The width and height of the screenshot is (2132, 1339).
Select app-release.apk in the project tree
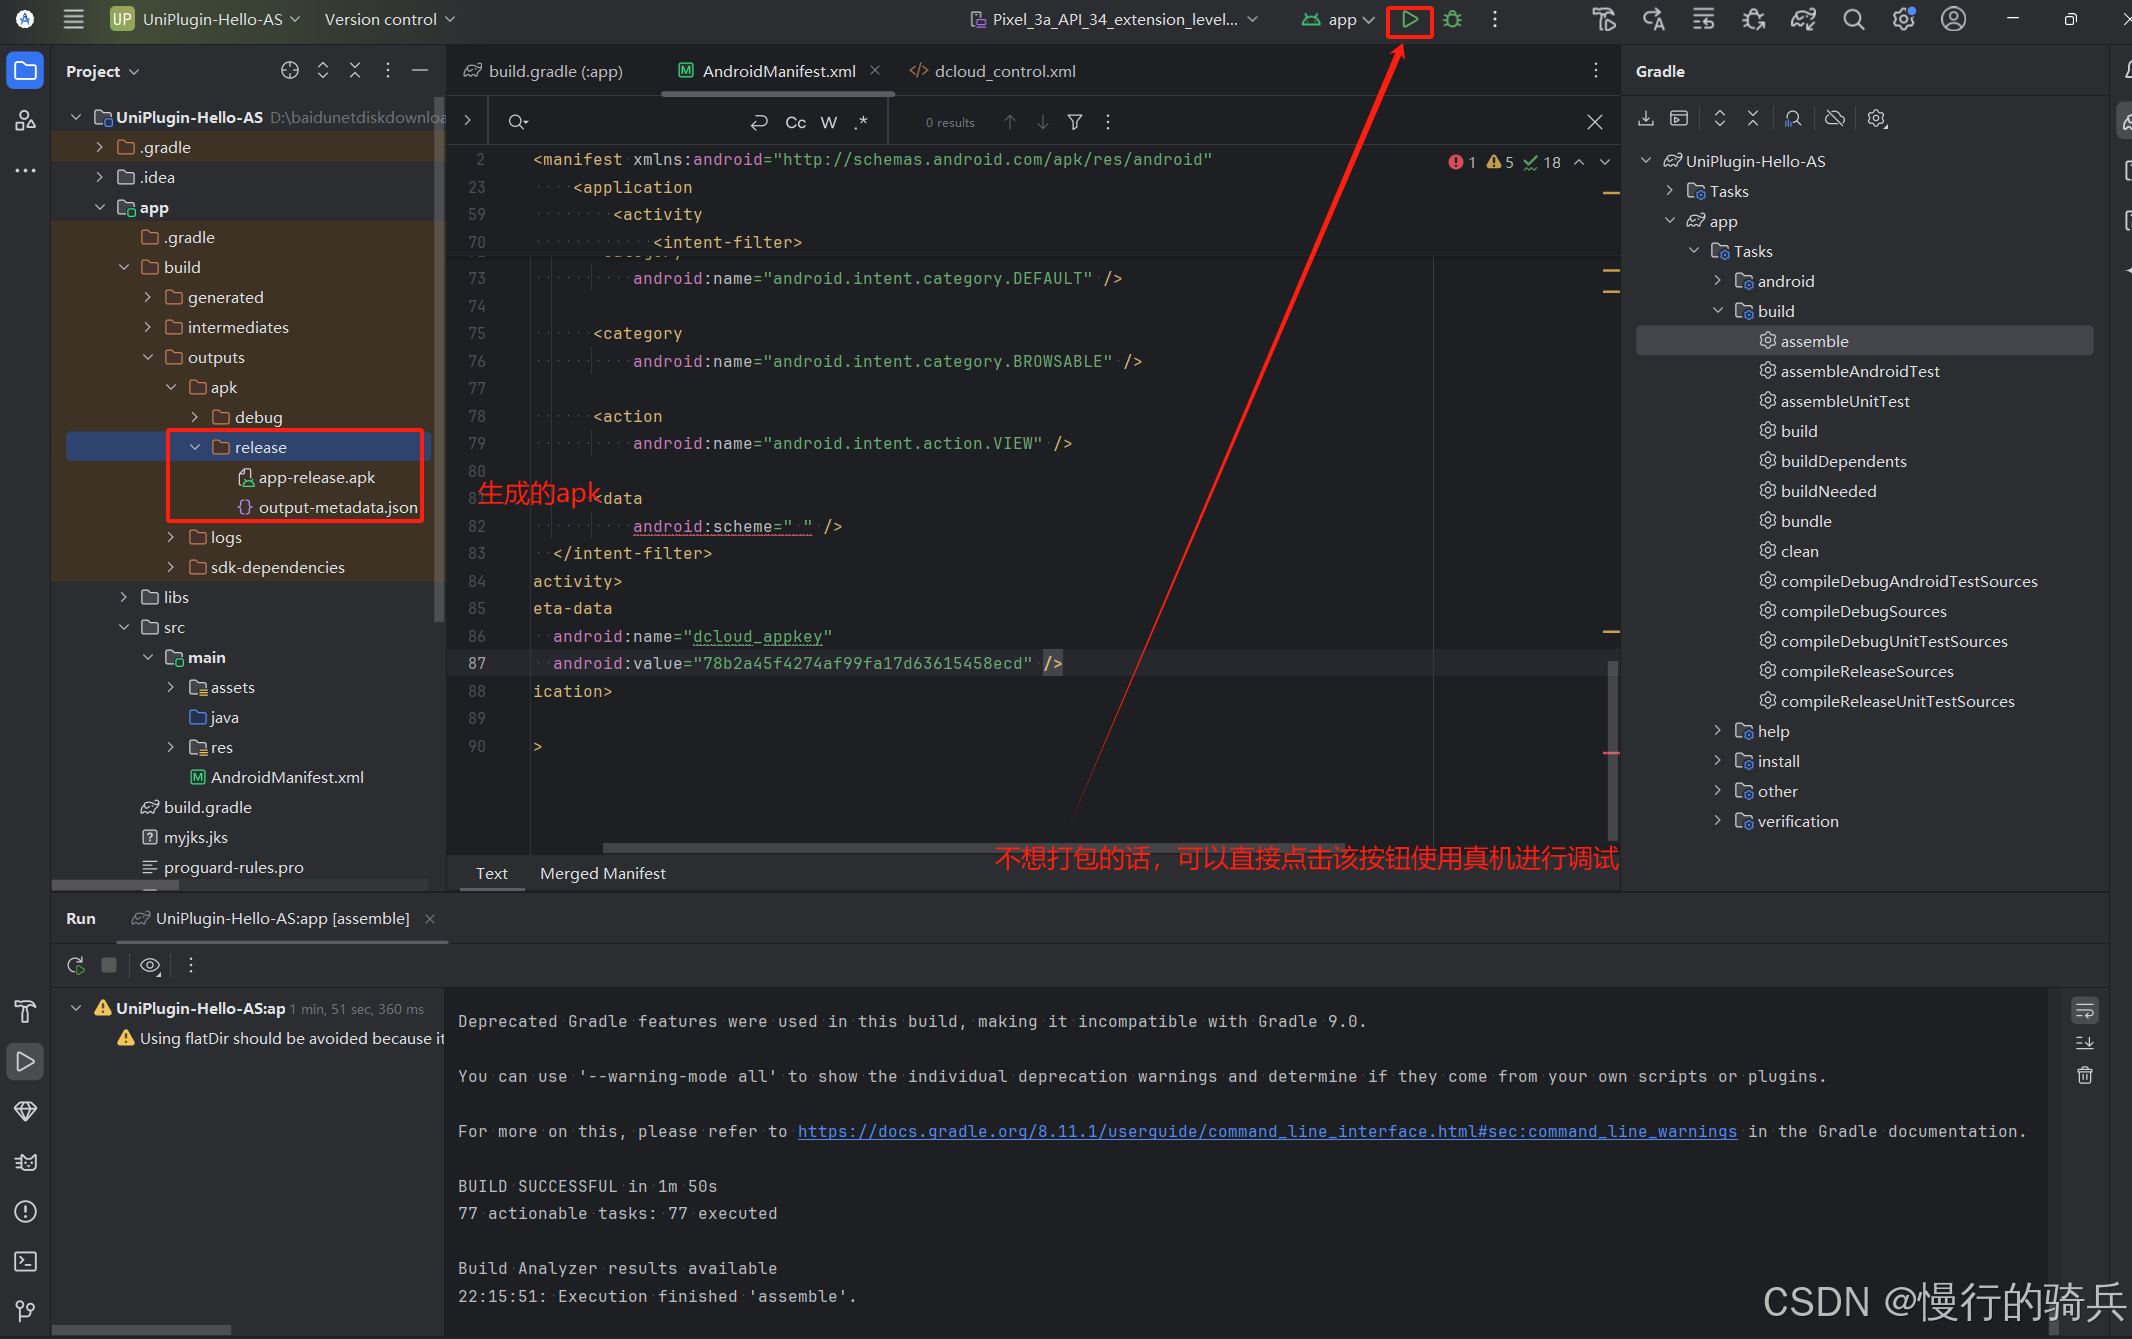click(316, 477)
